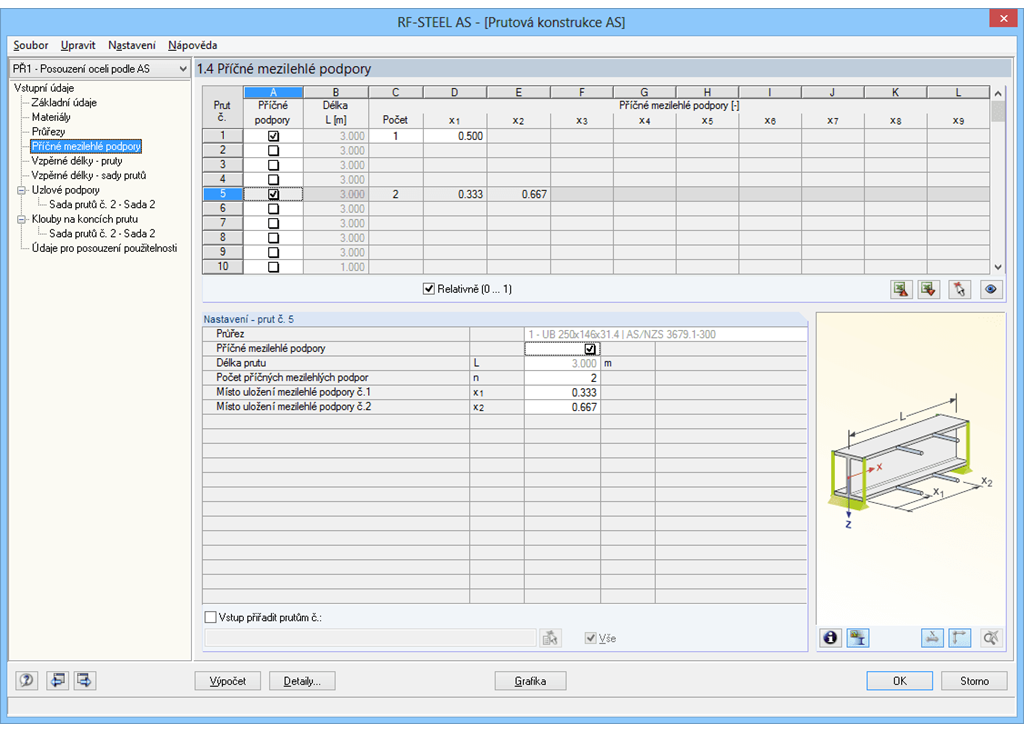Toggle the eye view mode icon
This screenshot has width=1024, height=732.
coord(991,289)
